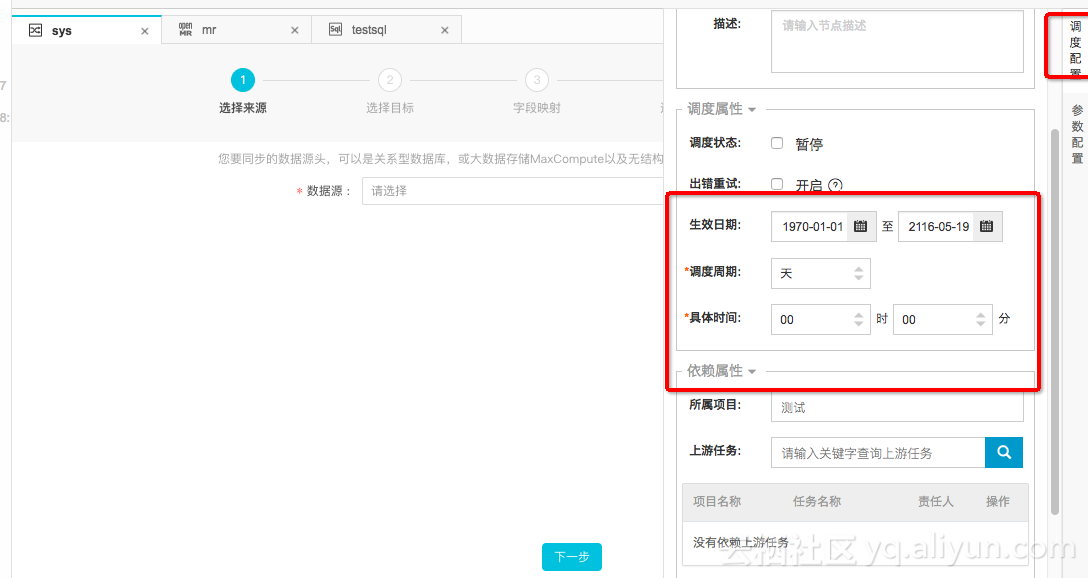Click the 操作 column header
1088x578 pixels.
[998, 502]
